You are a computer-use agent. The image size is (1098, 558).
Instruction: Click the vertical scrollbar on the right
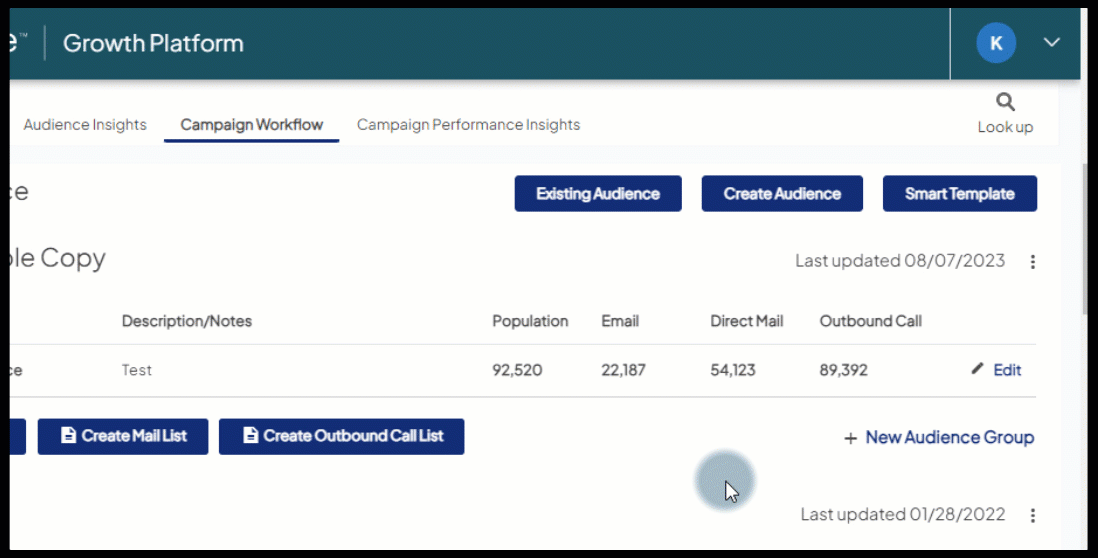[x=1090, y=240]
